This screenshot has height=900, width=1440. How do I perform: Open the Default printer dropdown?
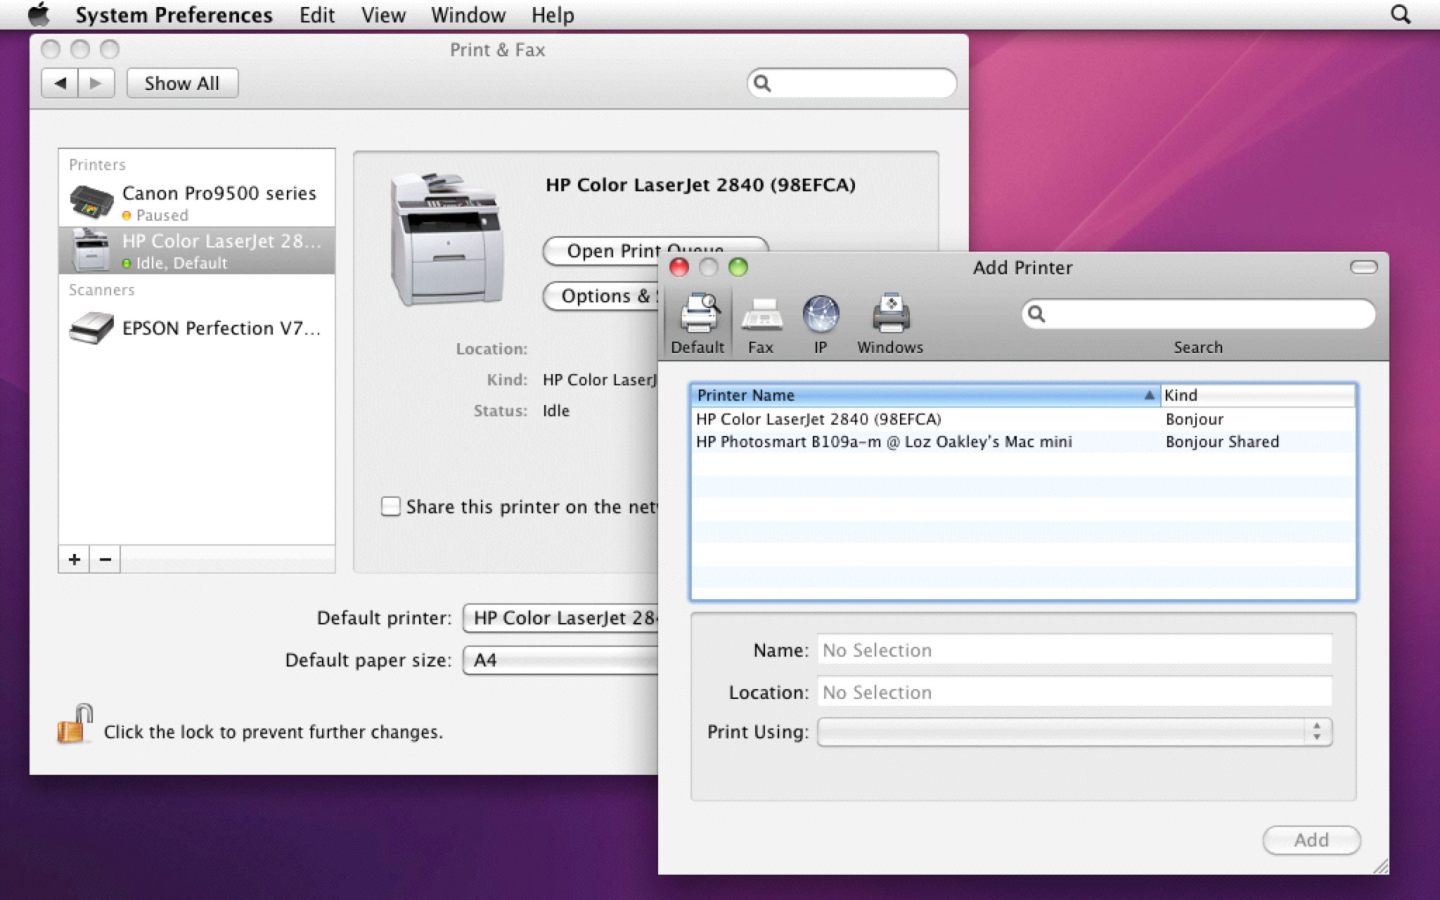pos(561,618)
